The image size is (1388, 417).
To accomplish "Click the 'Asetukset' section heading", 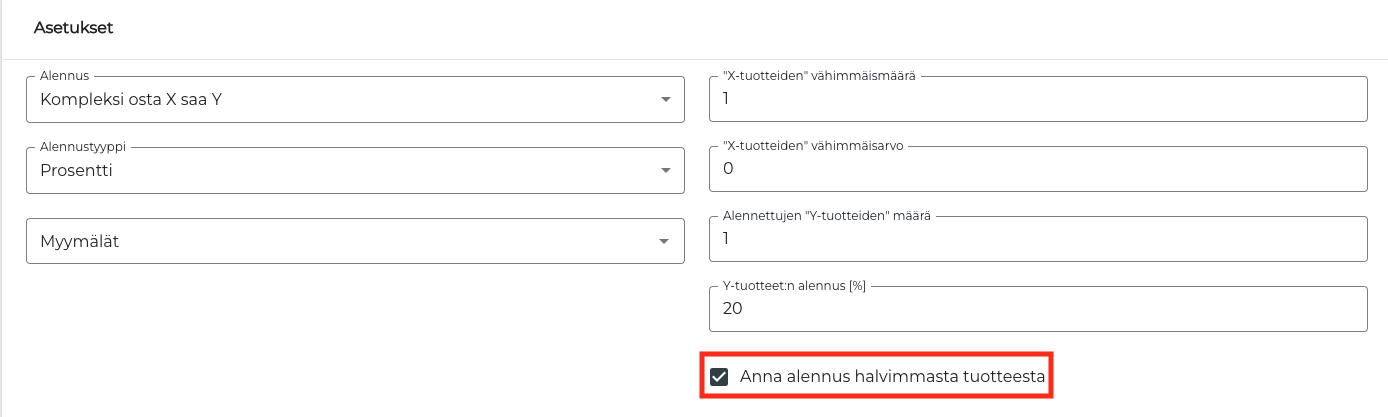I will [74, 28].
